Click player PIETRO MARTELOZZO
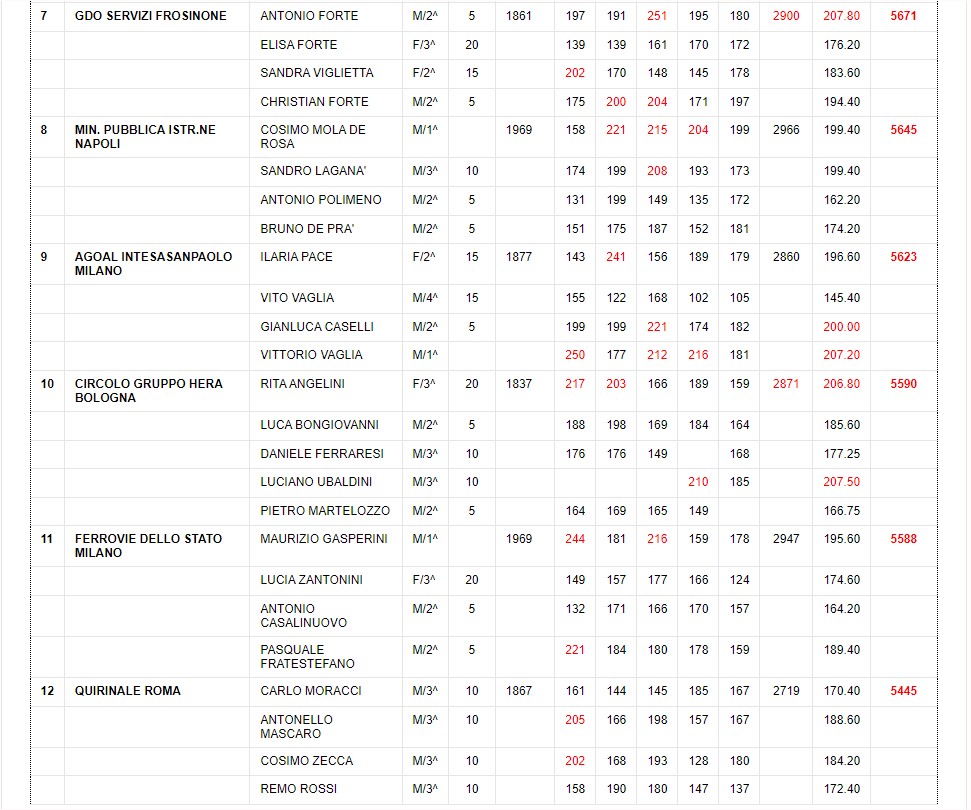This screenshot has height=810, width=971. tap(324, 511)
